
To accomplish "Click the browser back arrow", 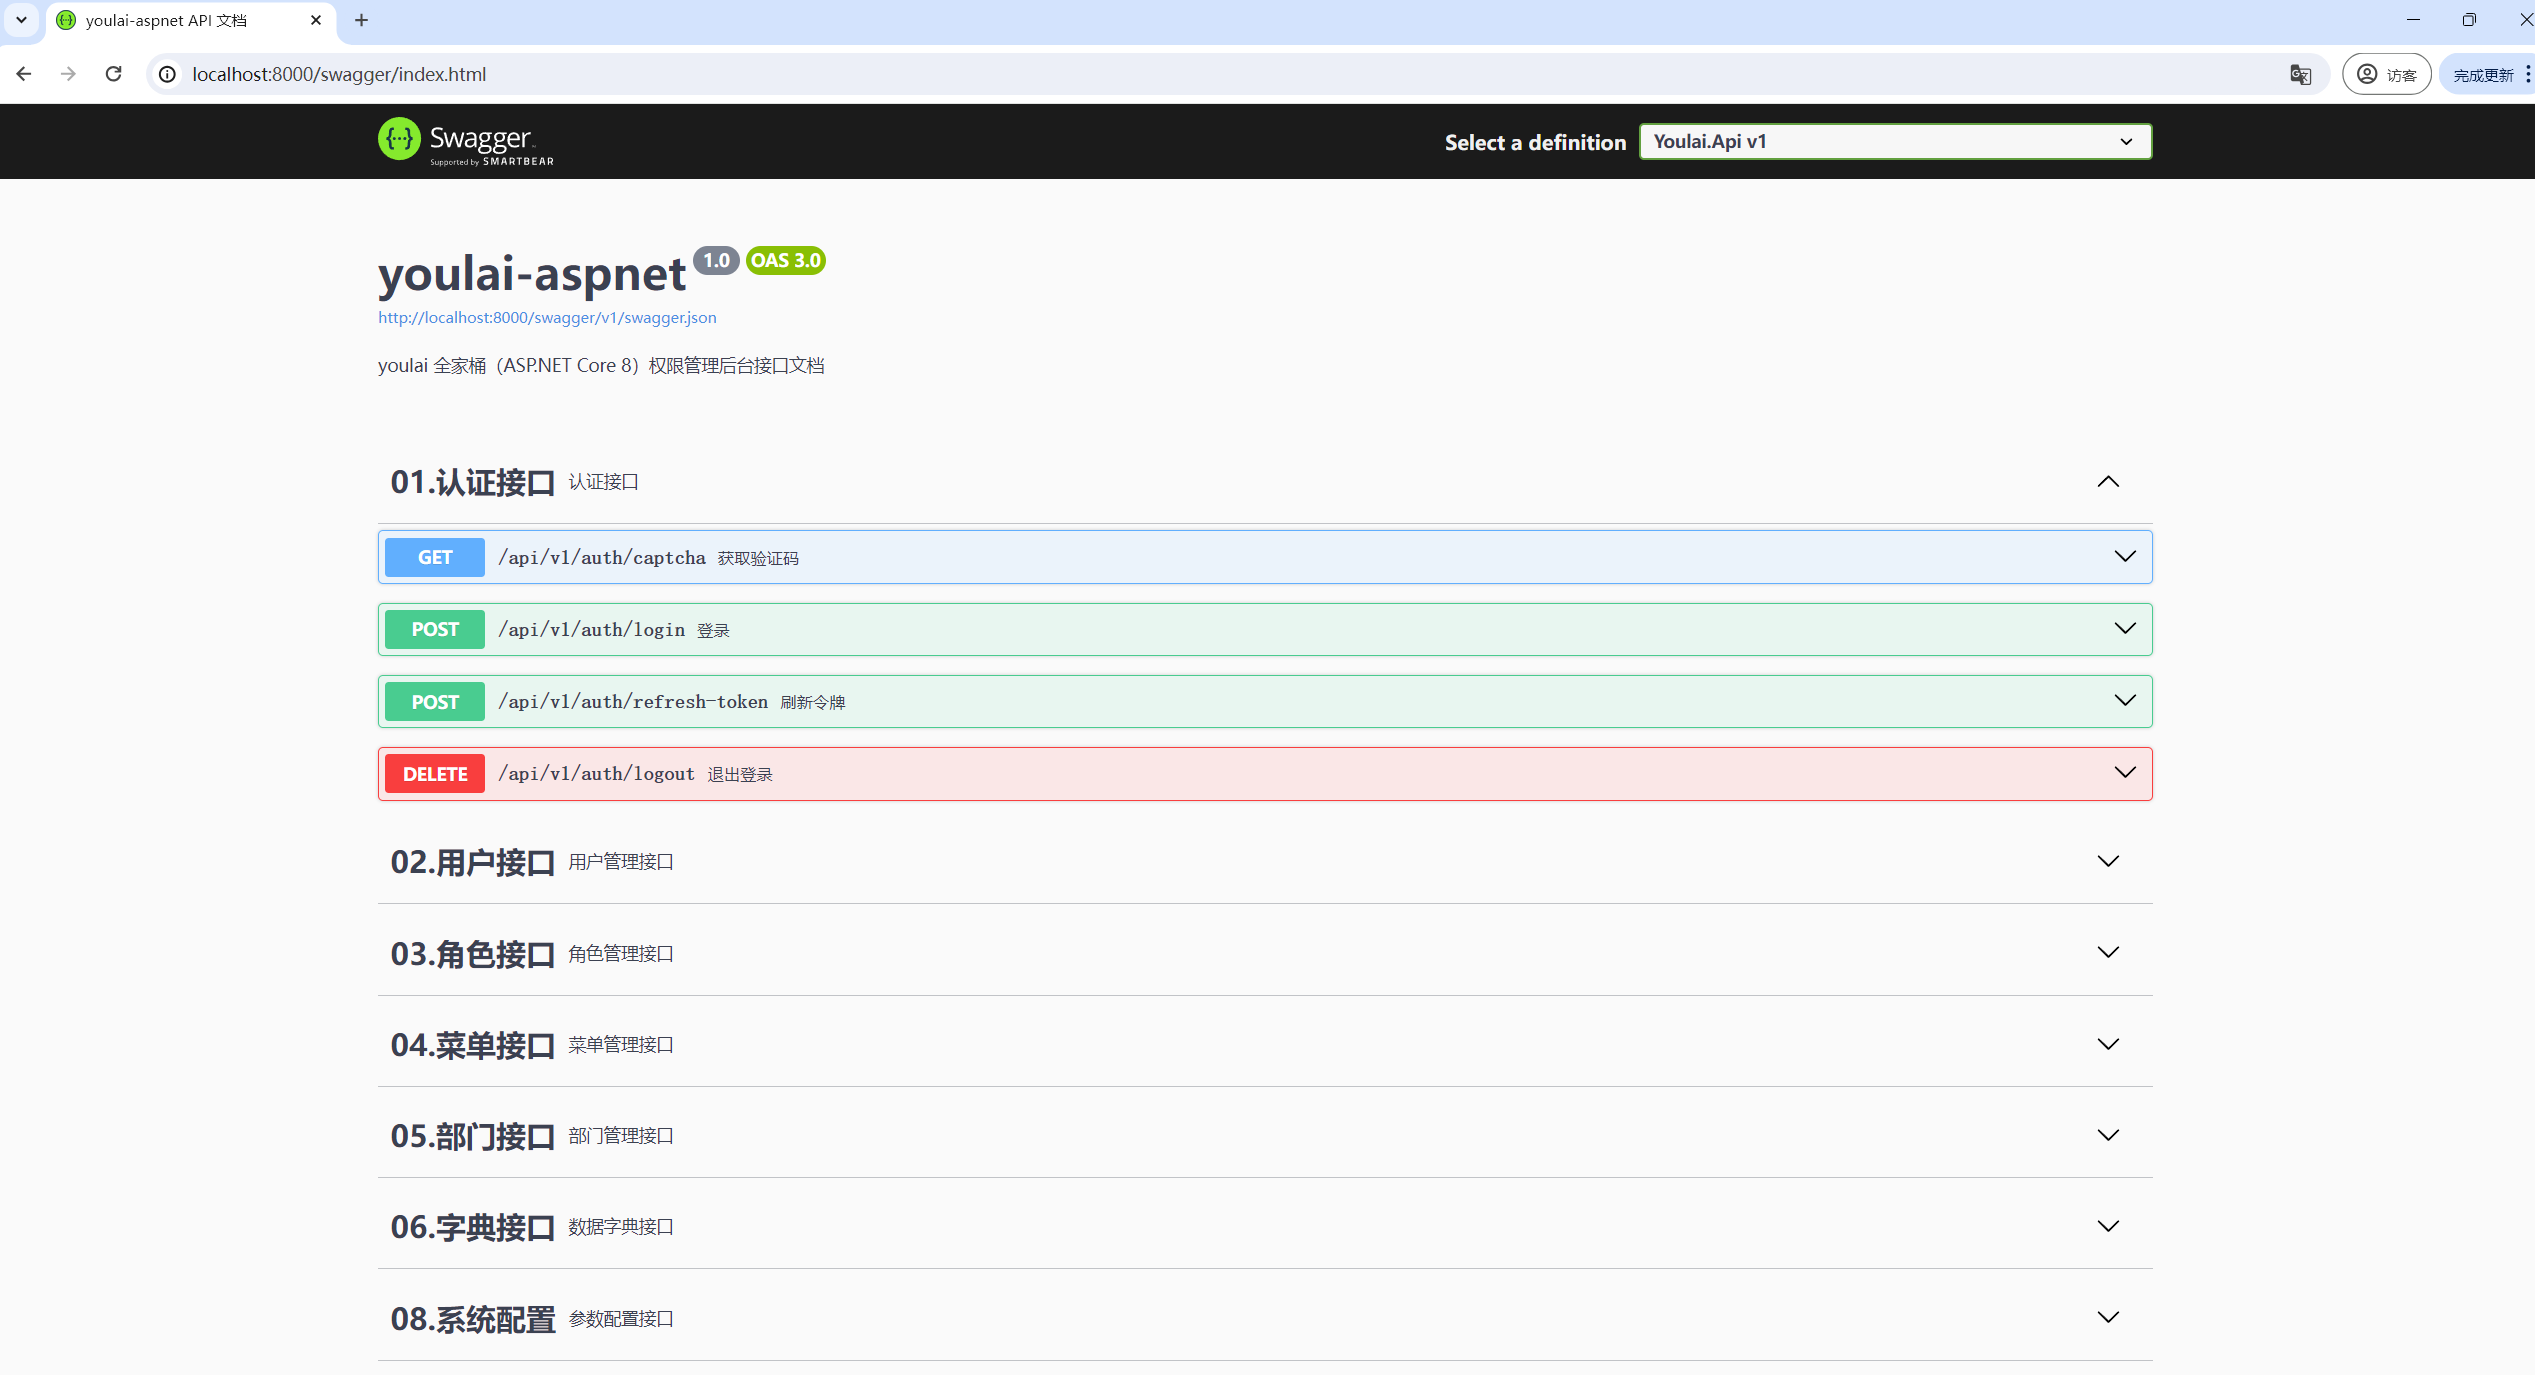I will click(x=24, y=74).
